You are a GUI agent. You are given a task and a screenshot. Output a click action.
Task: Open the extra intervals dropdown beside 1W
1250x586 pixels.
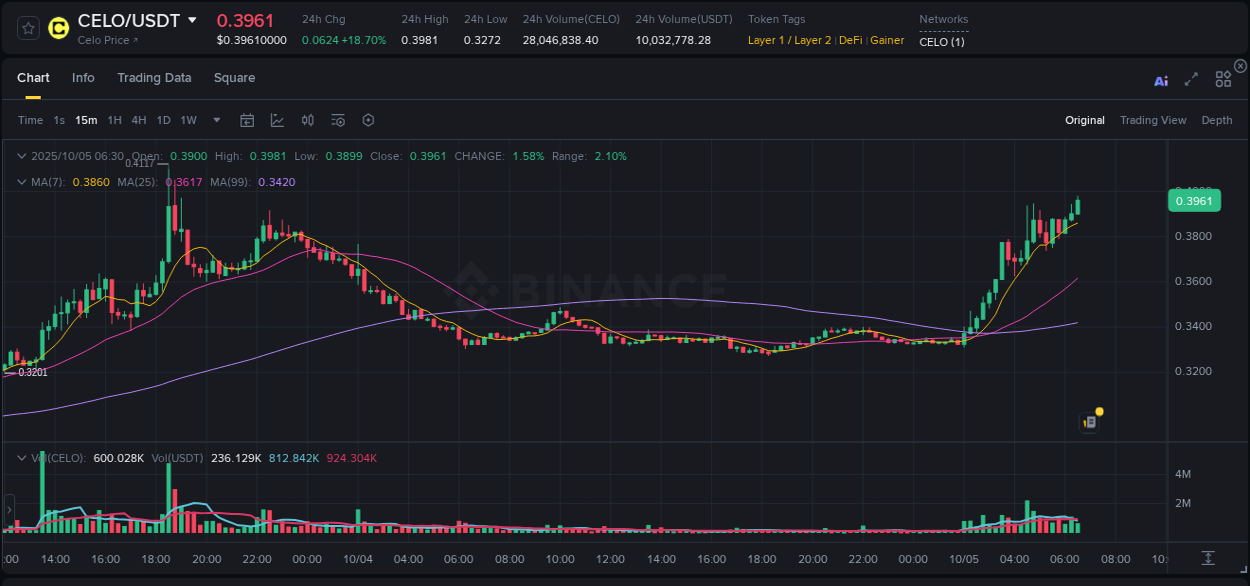(x=214, y=120)
